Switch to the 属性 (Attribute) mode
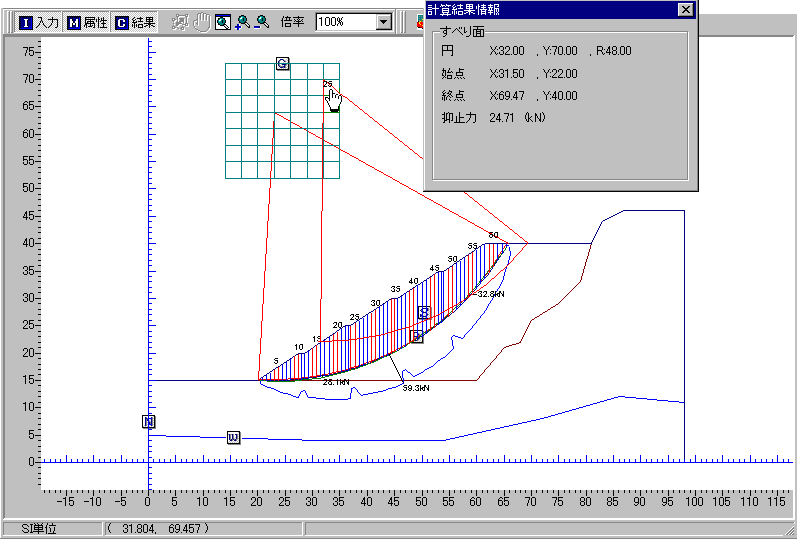Image resolution: width=798 pixels, height=539 pixels. pyautogui.click(x=87, y=22)
